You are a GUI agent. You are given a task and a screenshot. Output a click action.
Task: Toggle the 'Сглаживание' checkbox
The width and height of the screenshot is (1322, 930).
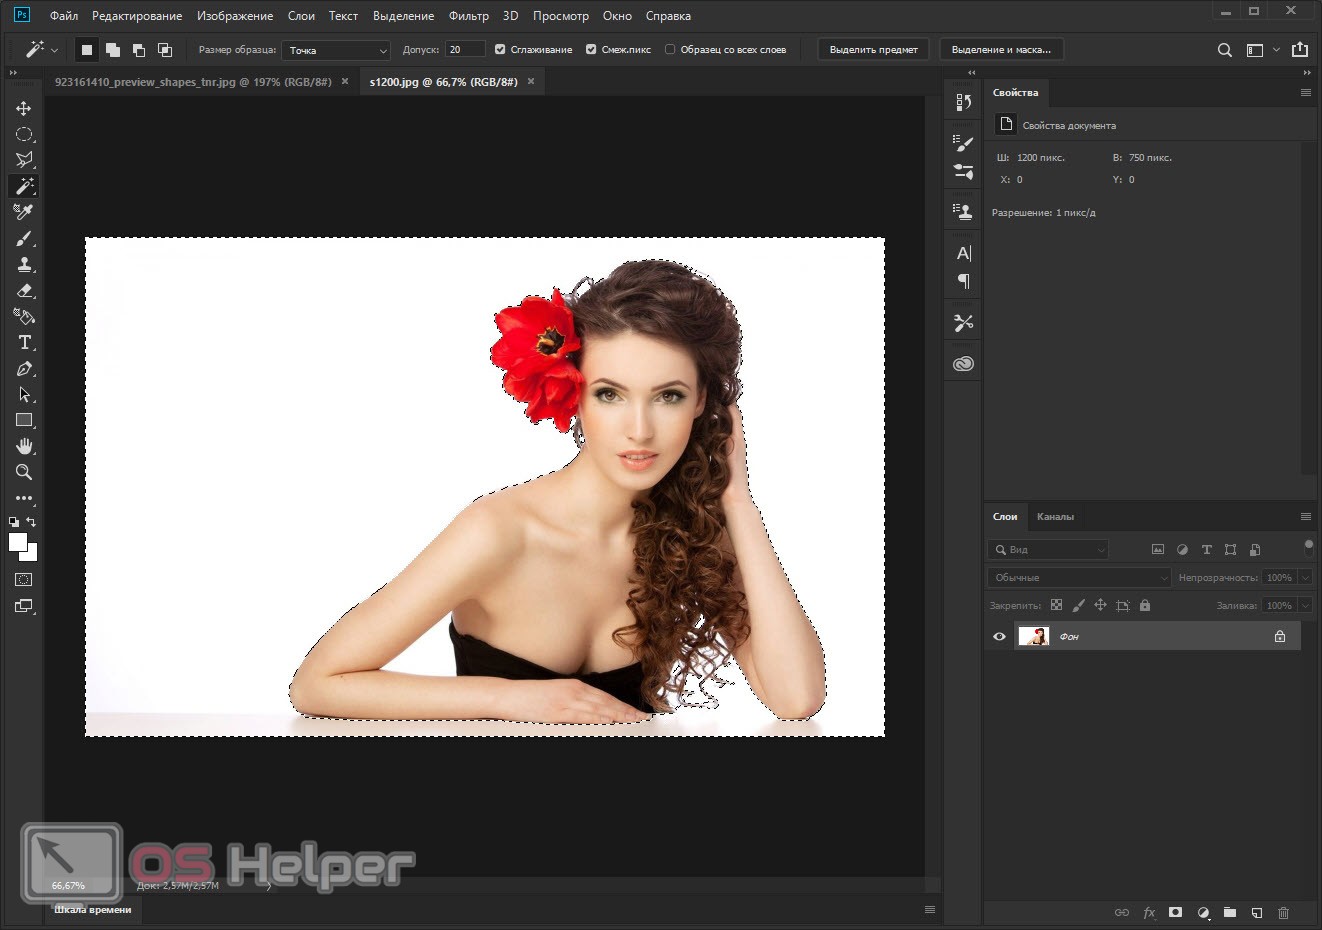tap(500, 49)
